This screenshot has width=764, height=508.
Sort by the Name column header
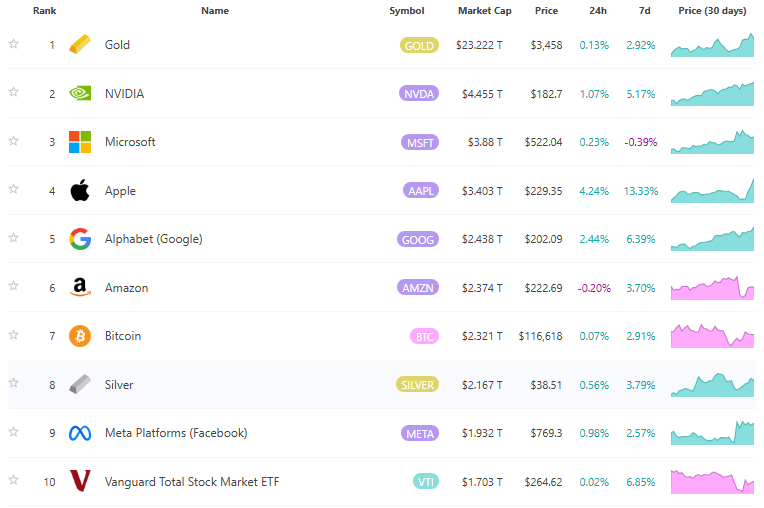point(215,11)
